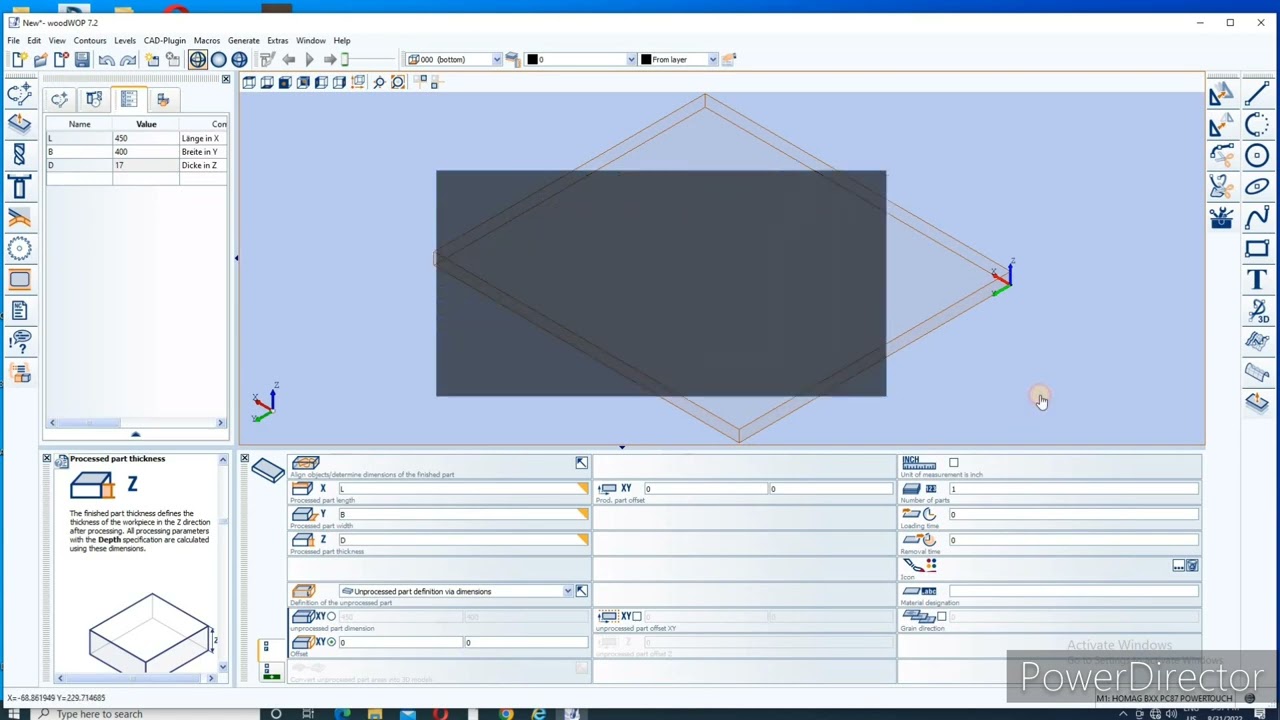The height and width of the screenshot is (720, 1280).
Task: Open the unprocessed part definition dropdown
Action: click(567, 591)
